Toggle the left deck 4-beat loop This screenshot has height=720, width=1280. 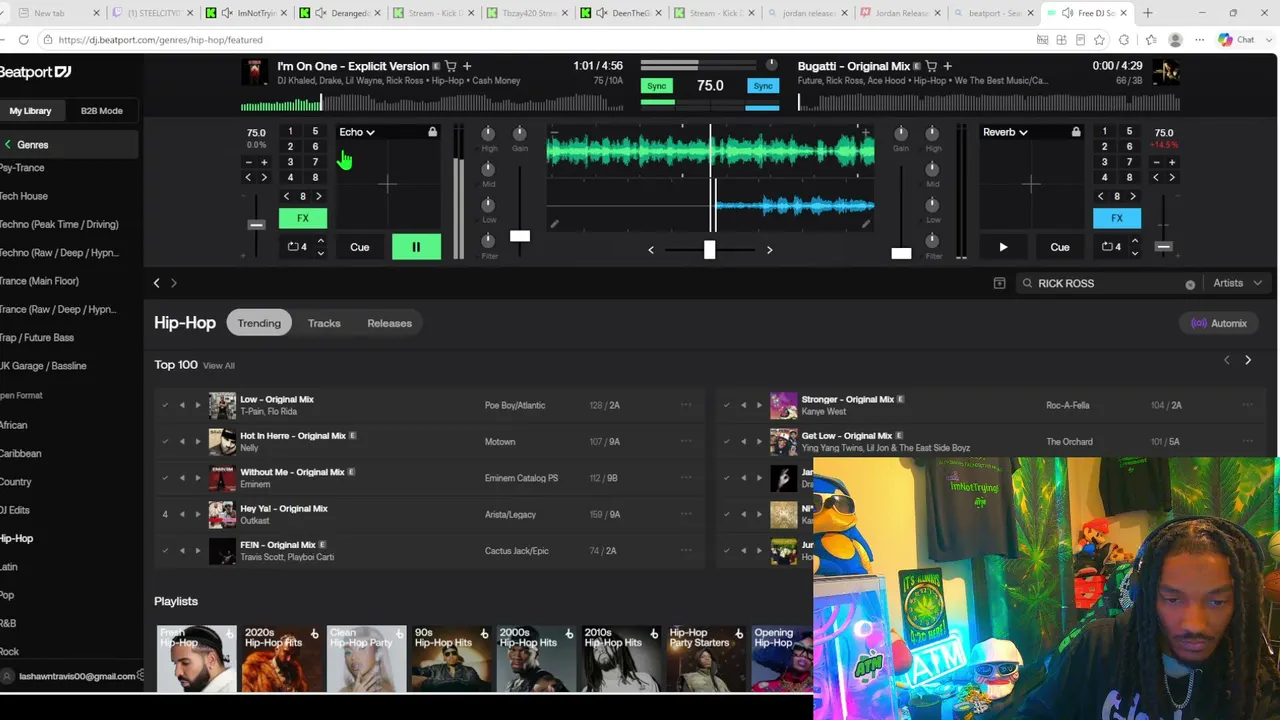297,247
